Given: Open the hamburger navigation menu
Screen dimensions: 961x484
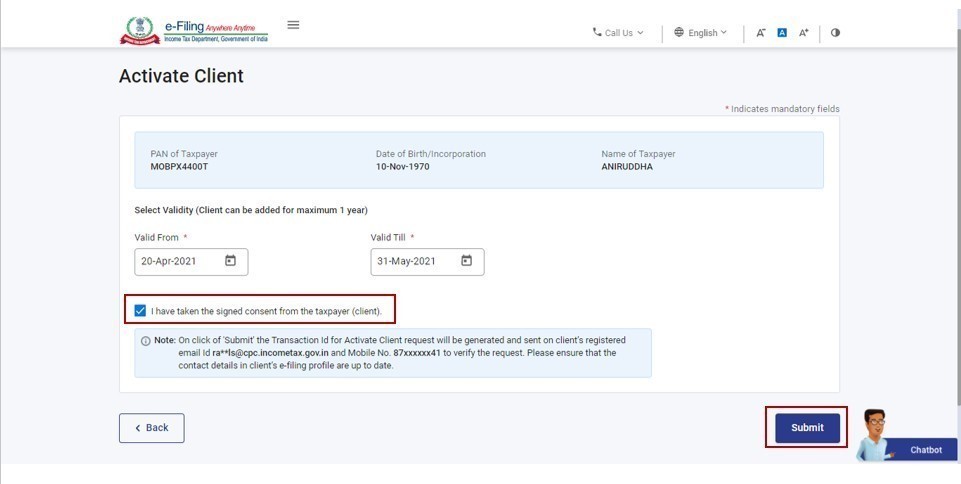Looking at the screenshot, I should coord(293,25).
